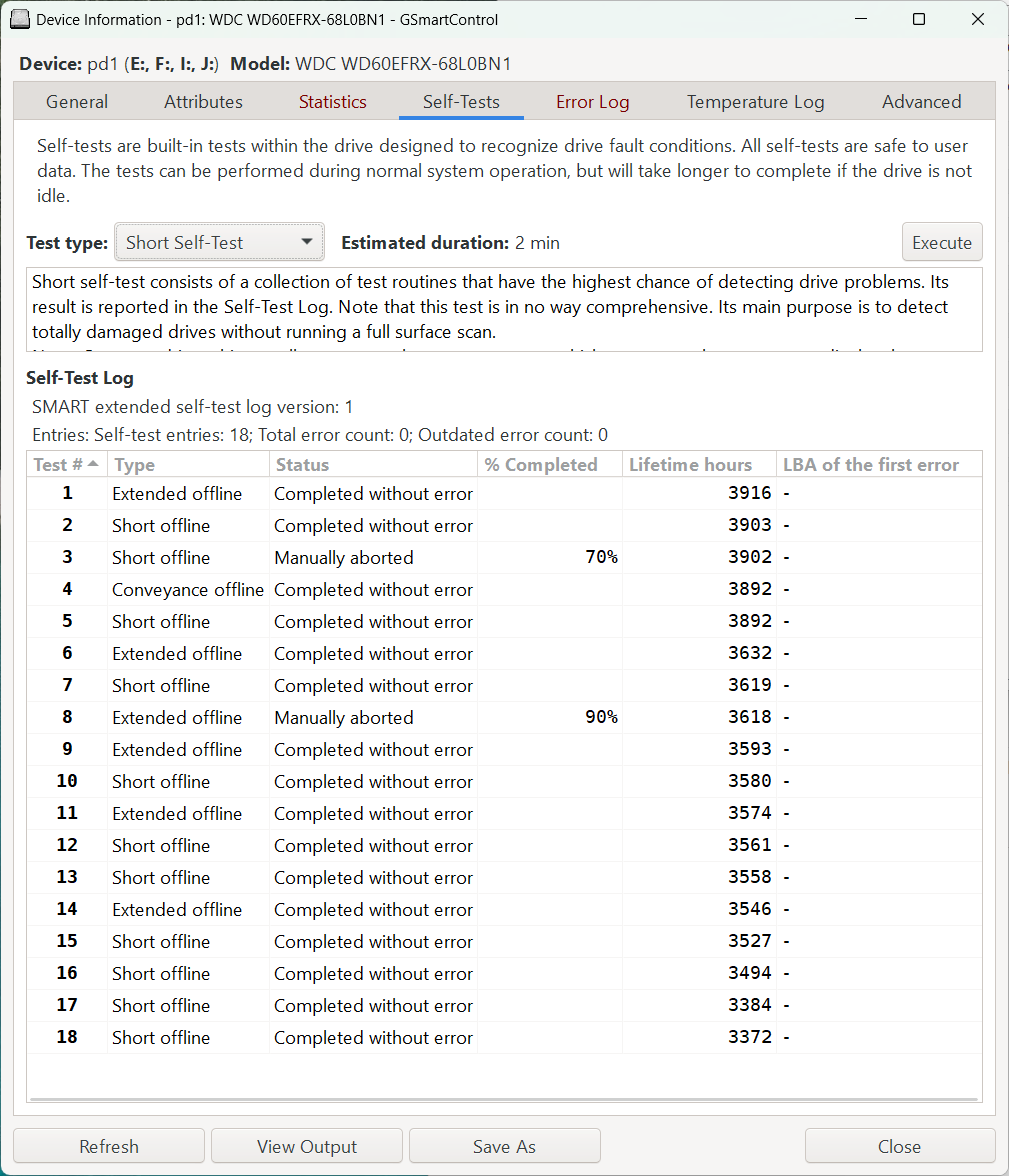The height and width of the screenshot is (1176, 1009).
Task: Open the General tab
Action: click(77, 101)
